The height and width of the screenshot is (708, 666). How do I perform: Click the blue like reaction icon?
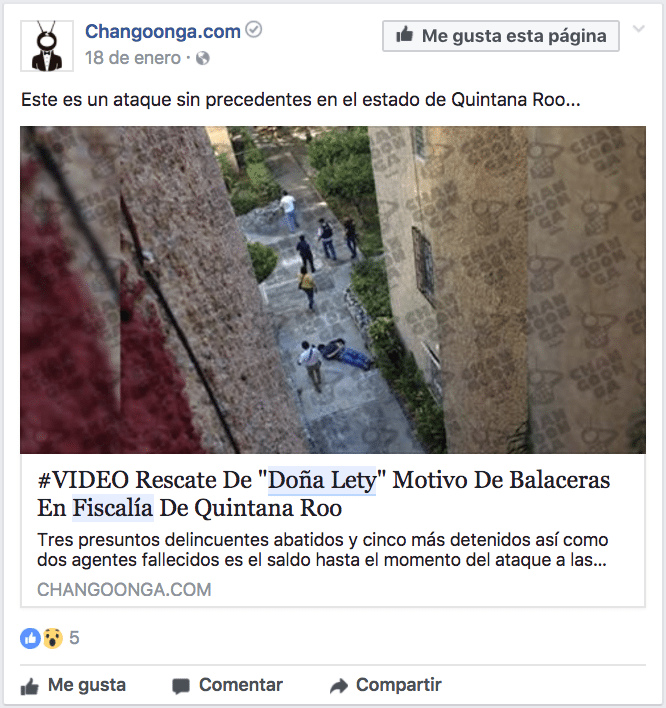(x=30, y=638)
